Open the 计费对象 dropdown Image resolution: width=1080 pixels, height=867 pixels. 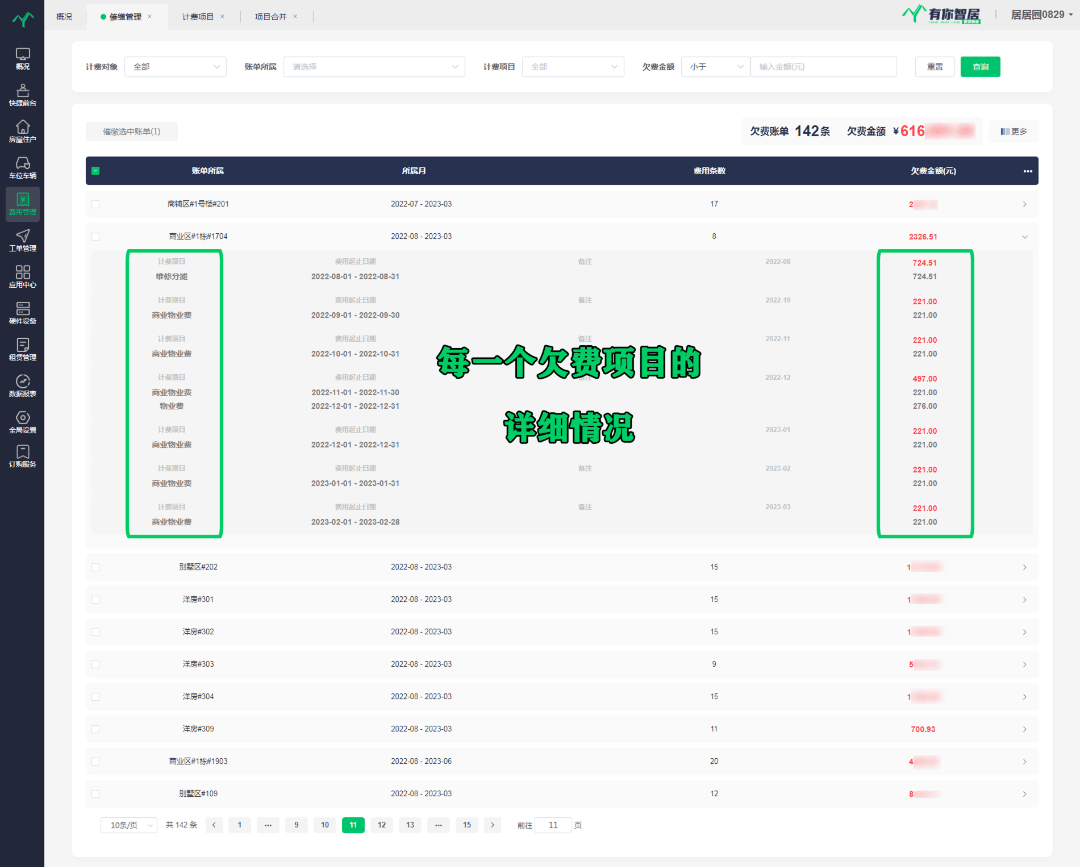pos(176,67)
